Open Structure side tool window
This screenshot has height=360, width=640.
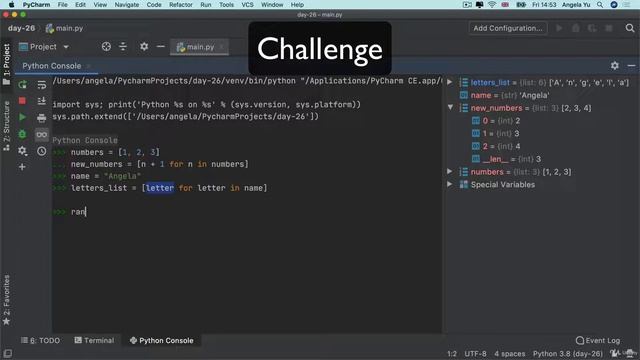[x=6, y=126]
